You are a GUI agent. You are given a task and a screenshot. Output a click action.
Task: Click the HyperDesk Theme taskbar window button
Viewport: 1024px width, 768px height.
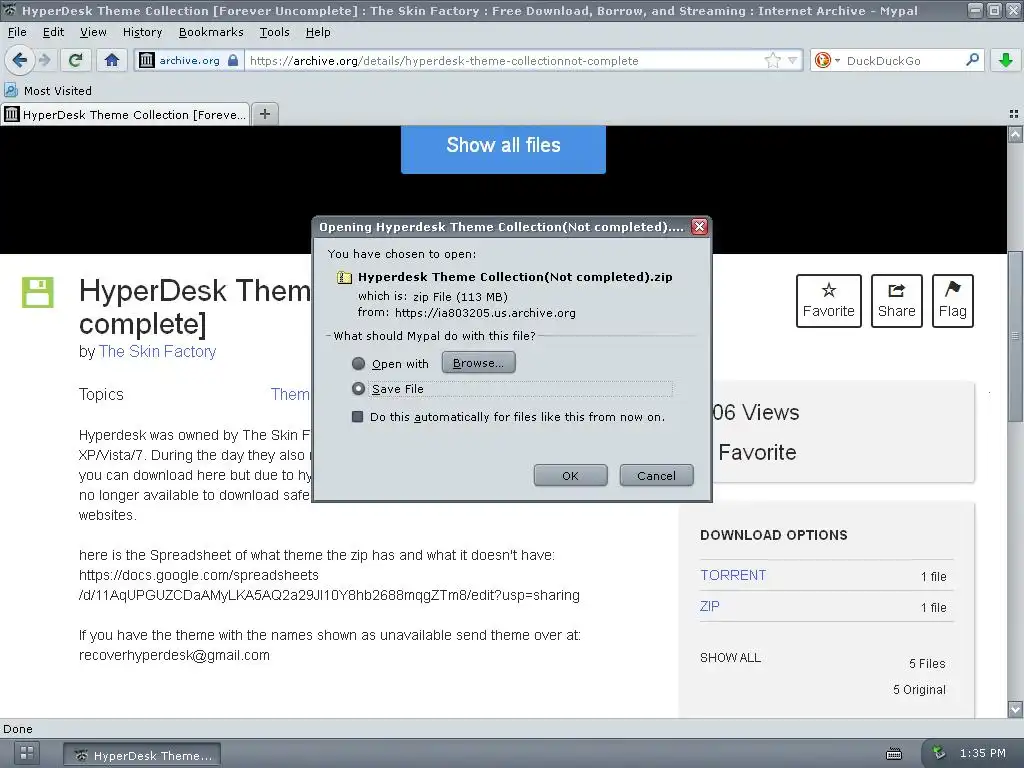(142, 755)
